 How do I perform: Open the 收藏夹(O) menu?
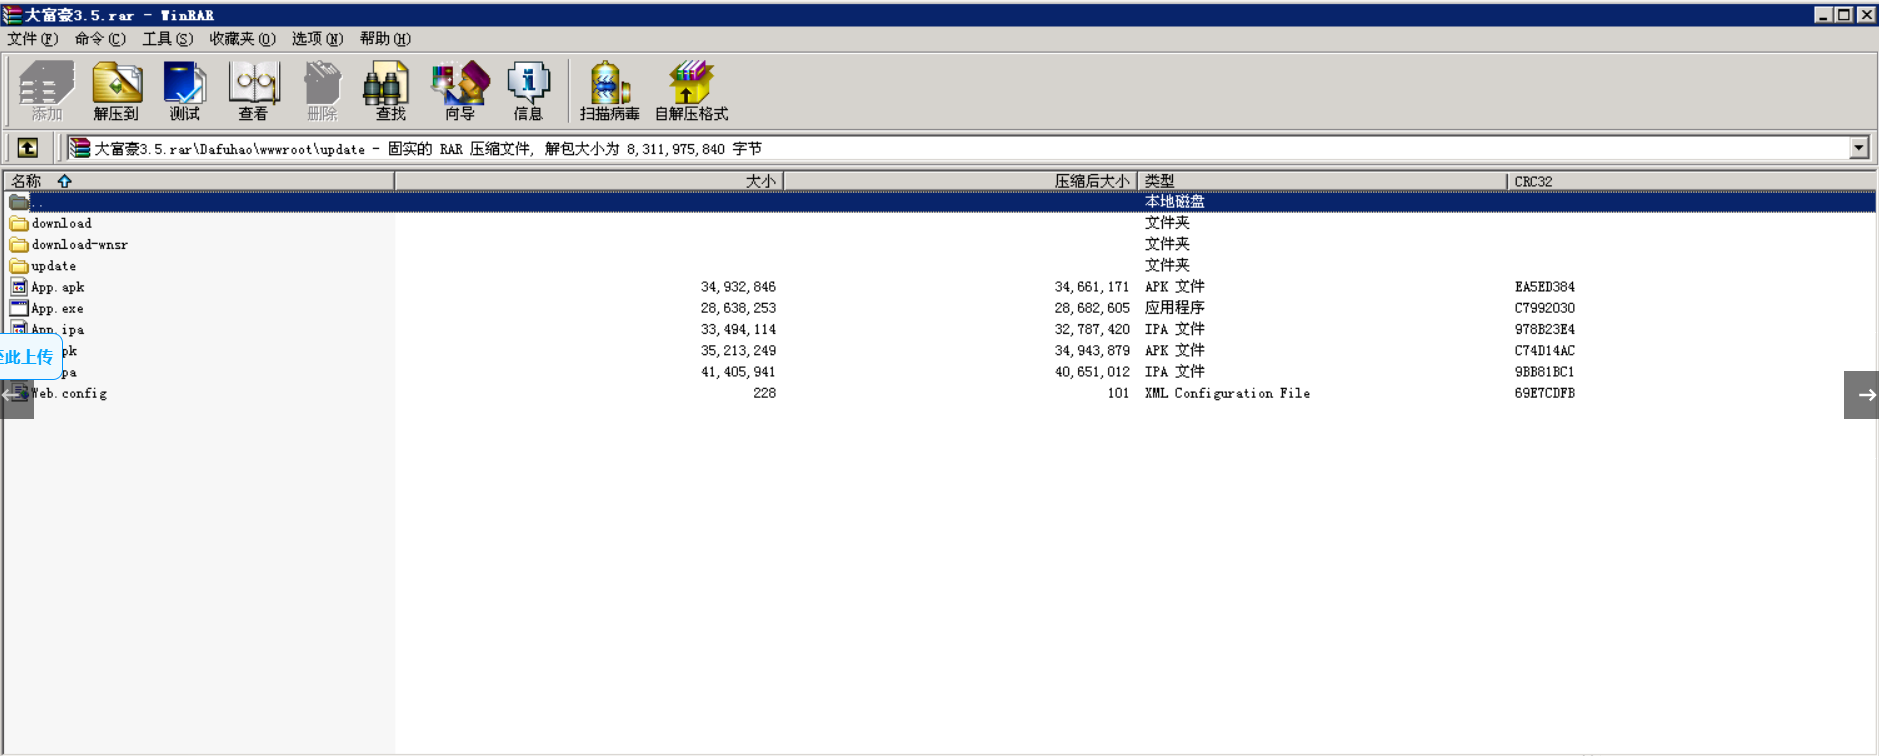pyautogui.click(x=242, y=39)
